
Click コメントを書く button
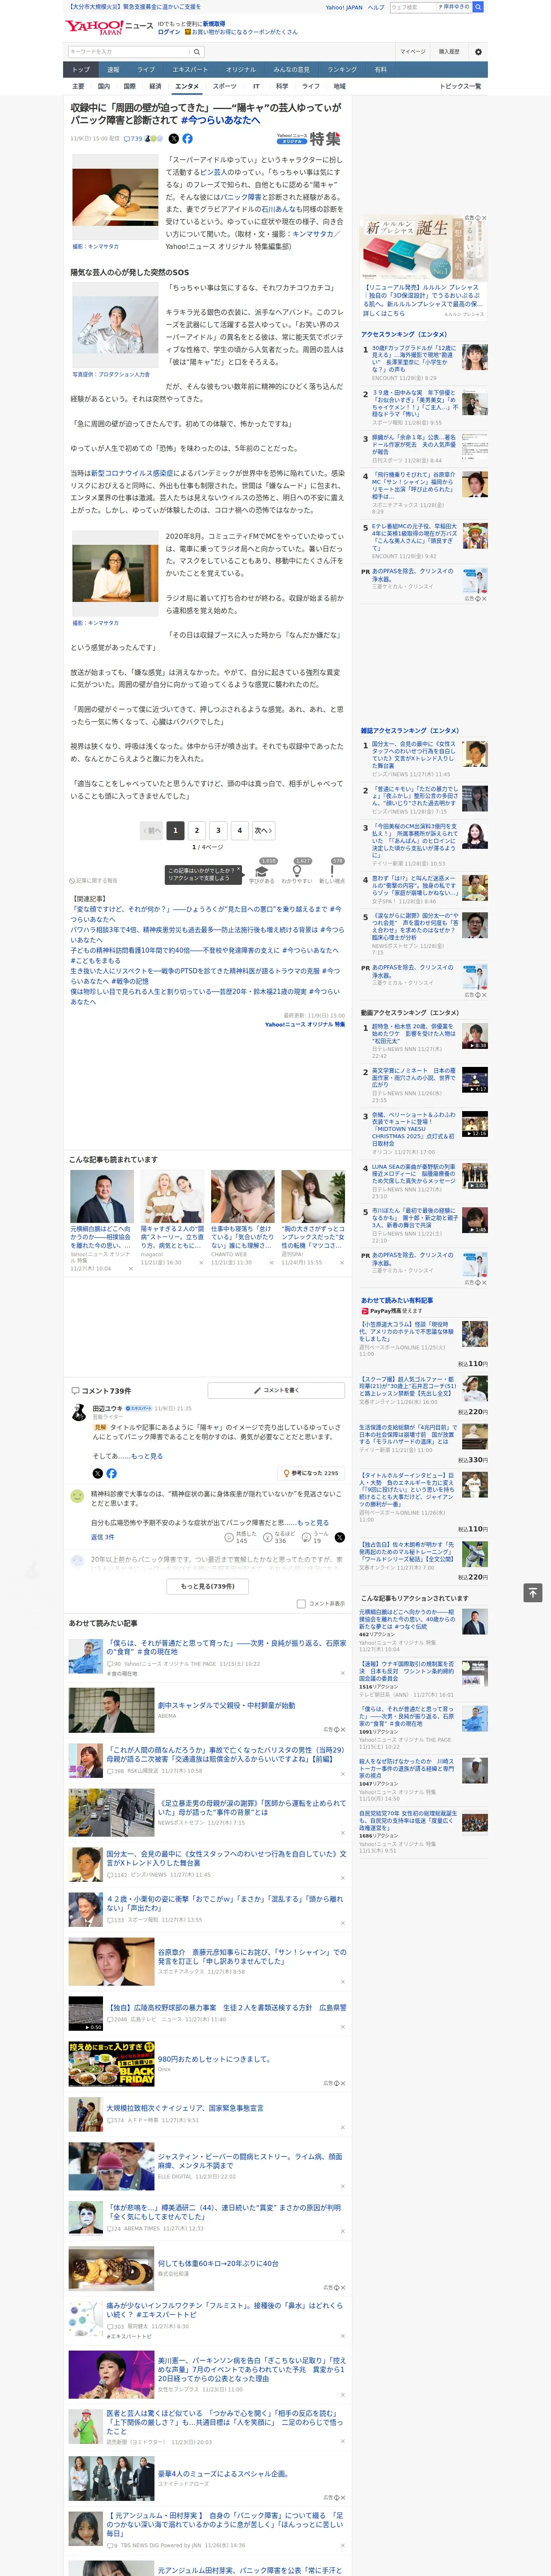(x=276, y=1390)
